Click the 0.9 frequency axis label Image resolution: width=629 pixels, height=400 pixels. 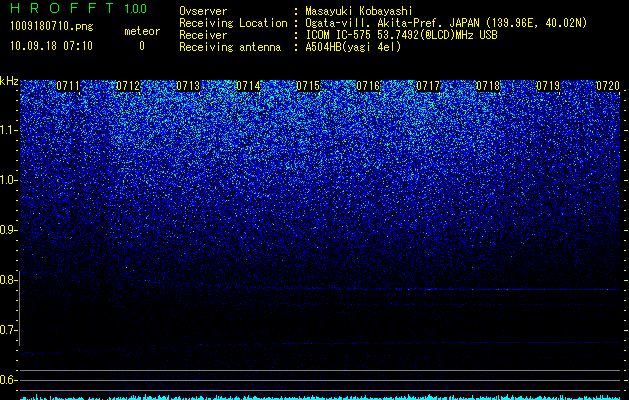point(8,230)
